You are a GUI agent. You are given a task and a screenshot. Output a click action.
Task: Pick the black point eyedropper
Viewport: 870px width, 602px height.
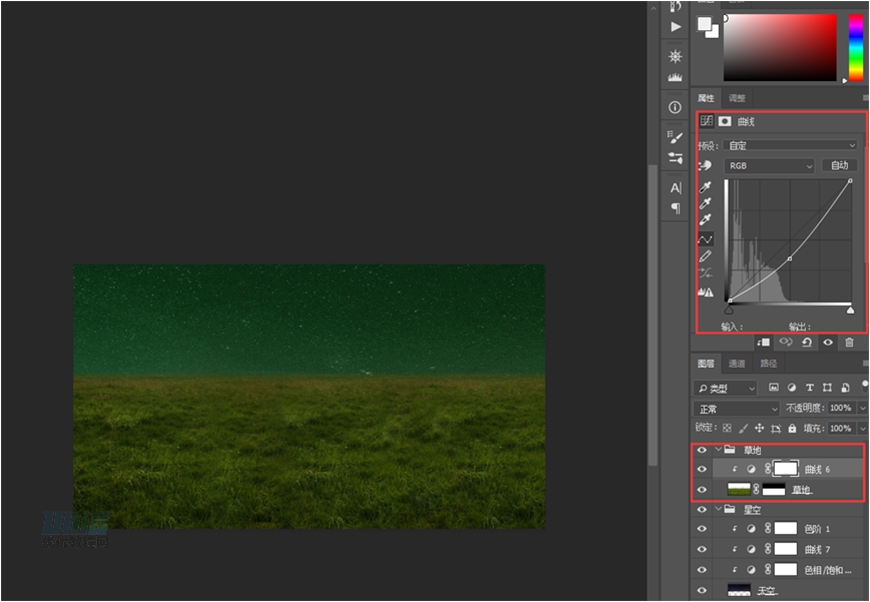point(705,187)
